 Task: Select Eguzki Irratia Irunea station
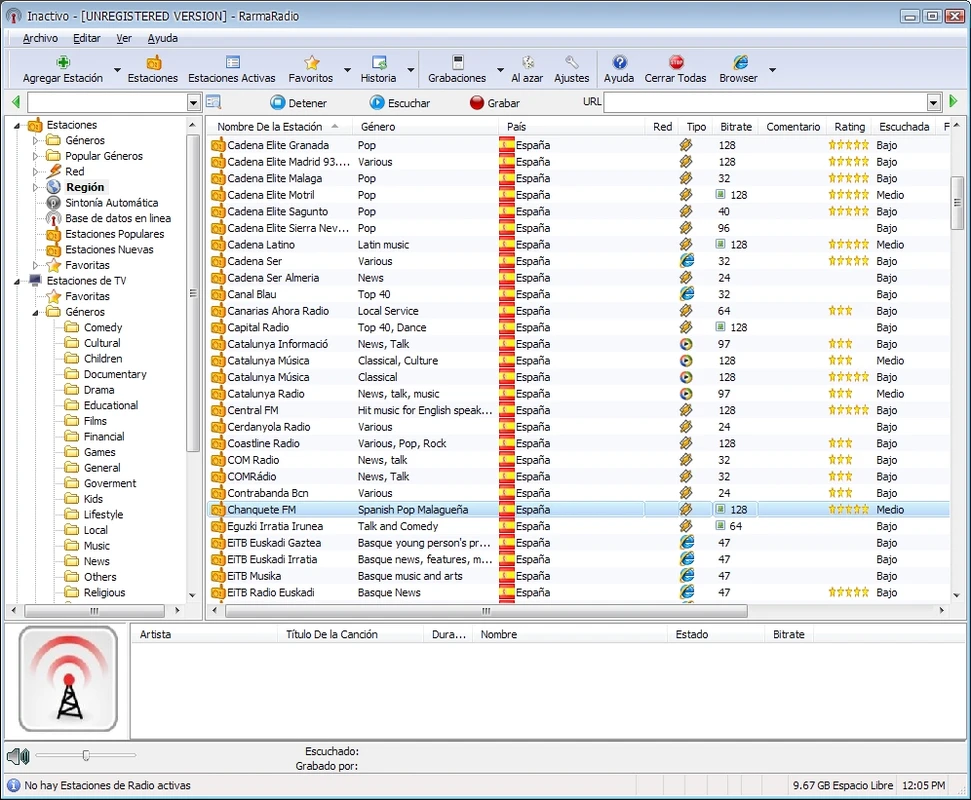point(578,526)
